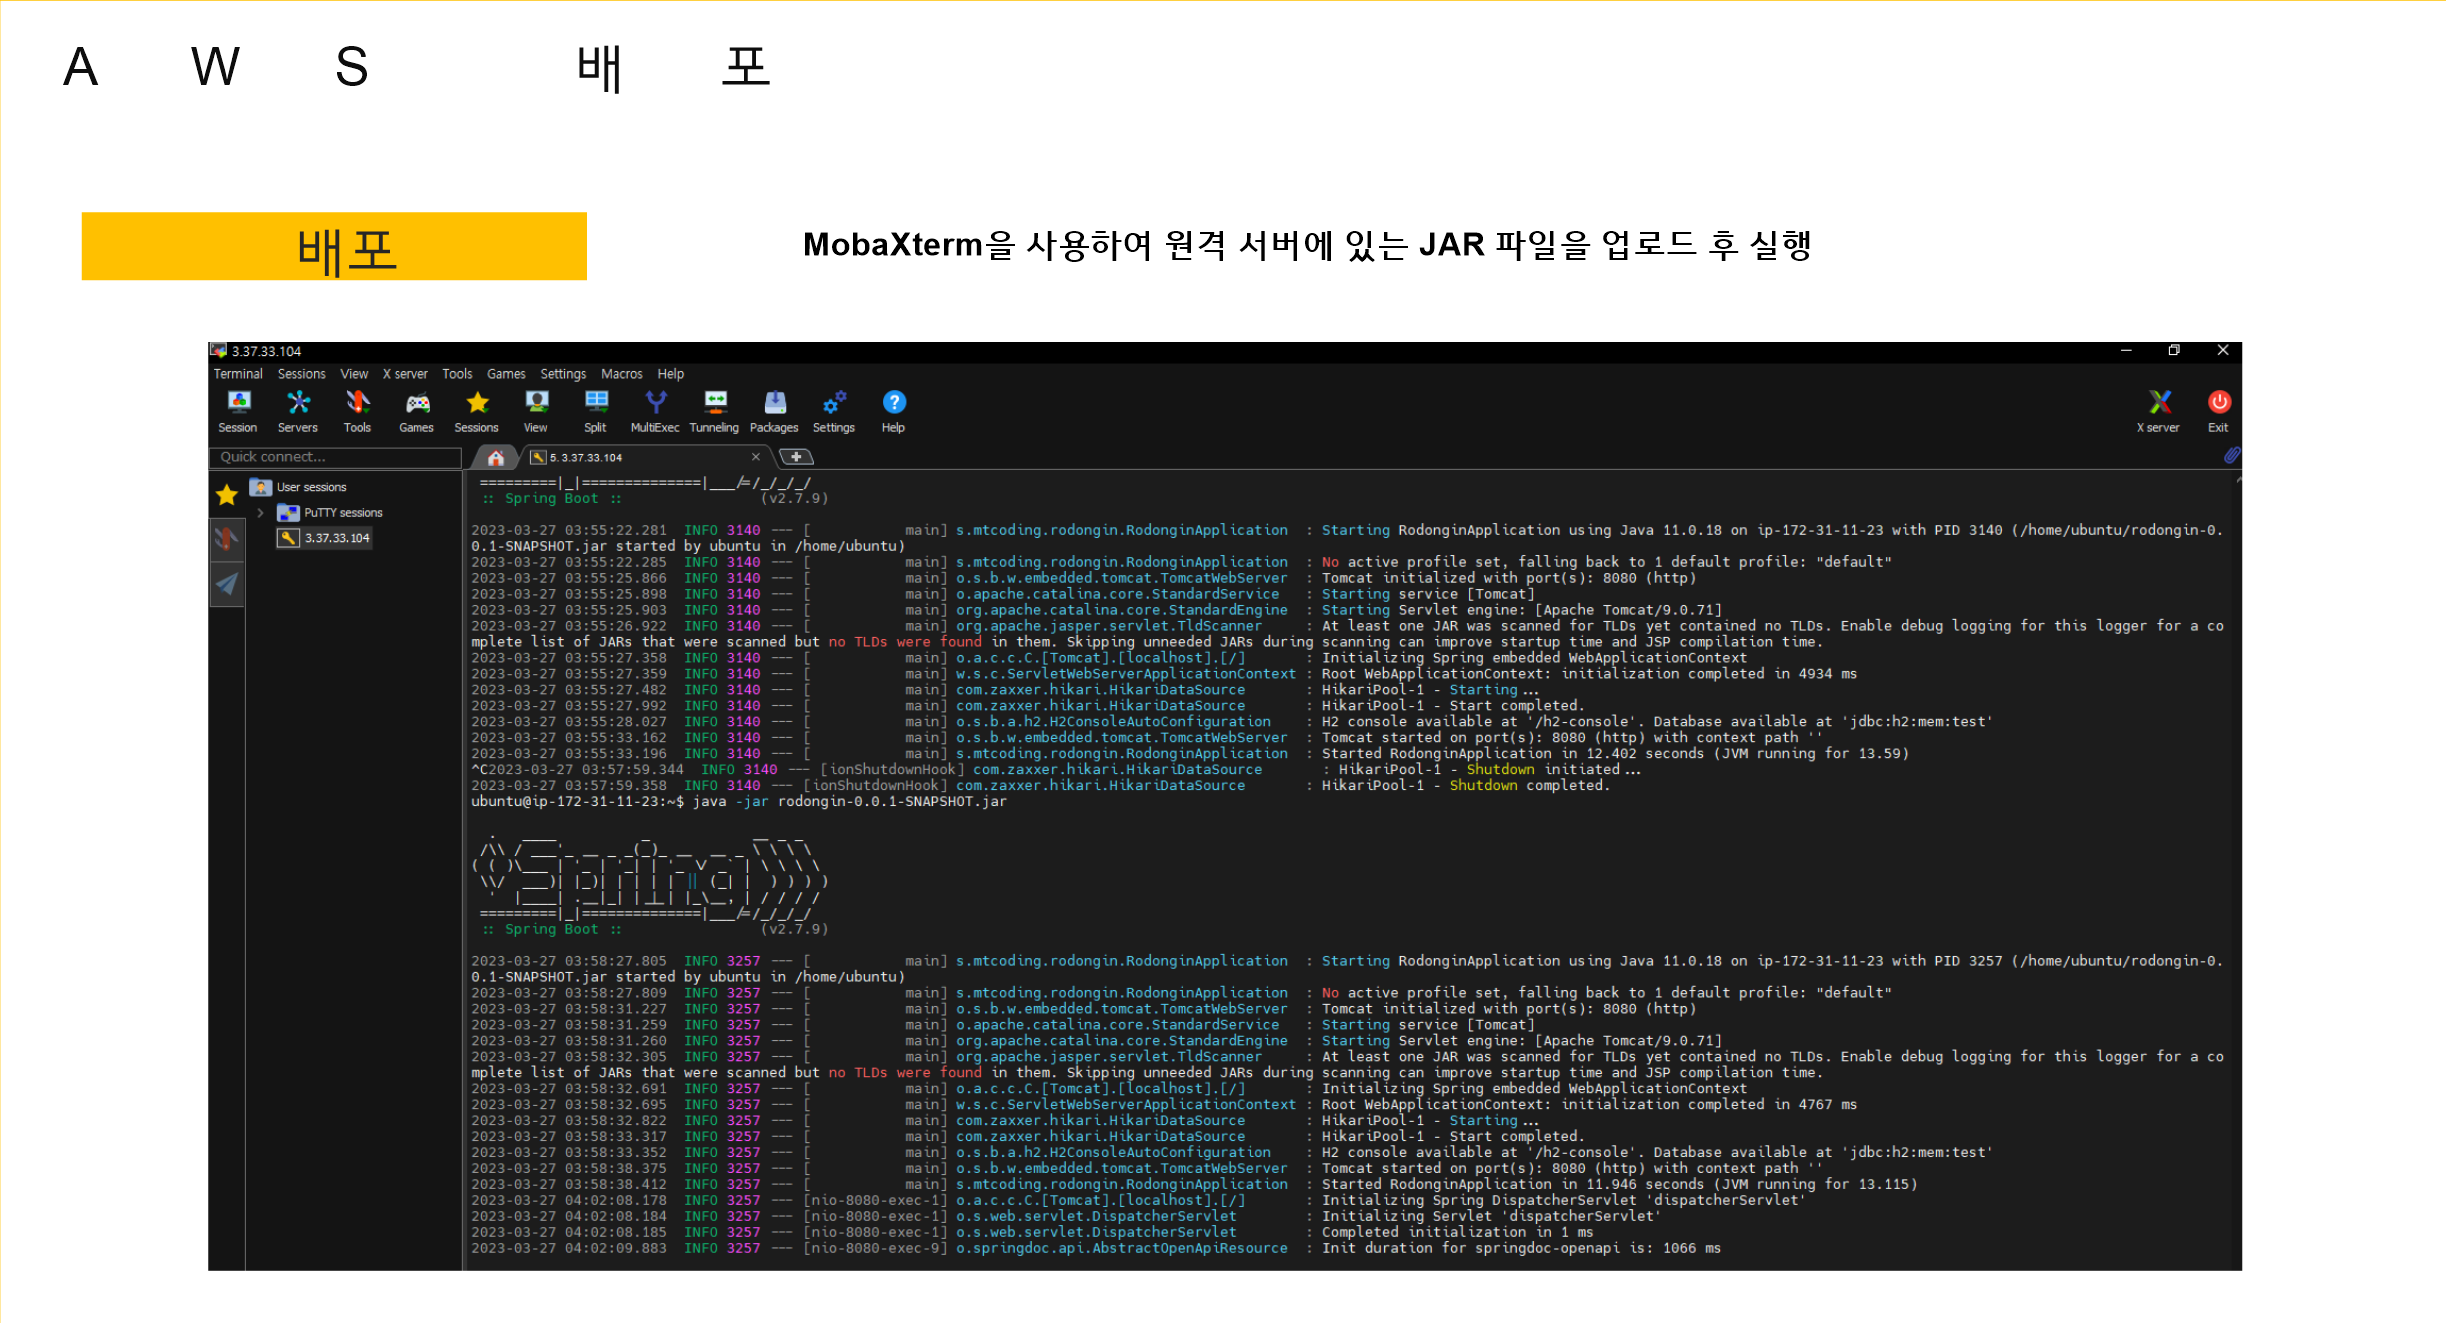2446x1323 pixels.
Task: Click the Quick connect field
Action: coord(335,457)
